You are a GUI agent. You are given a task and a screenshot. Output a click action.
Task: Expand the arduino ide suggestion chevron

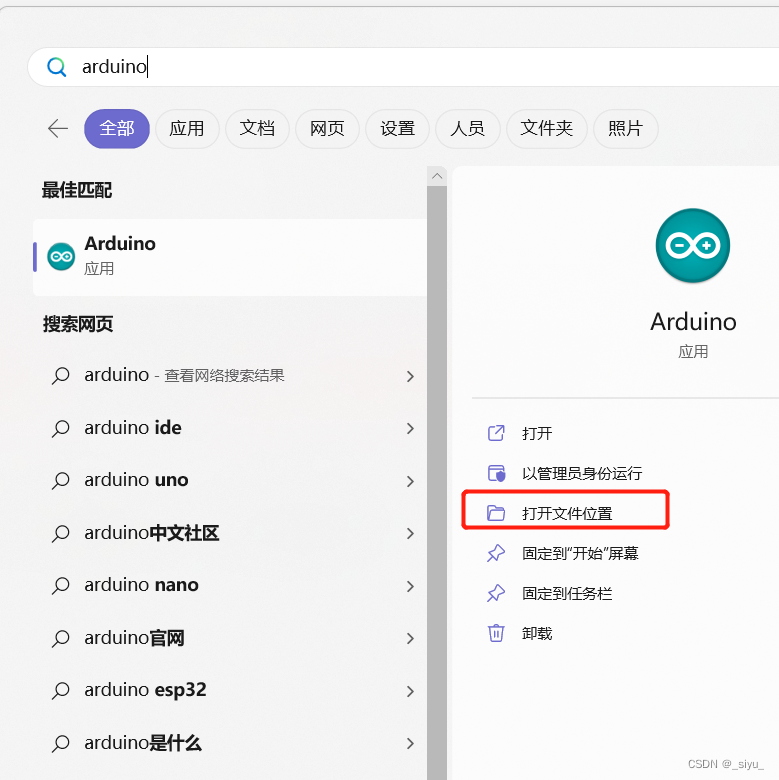coord(410,428)
